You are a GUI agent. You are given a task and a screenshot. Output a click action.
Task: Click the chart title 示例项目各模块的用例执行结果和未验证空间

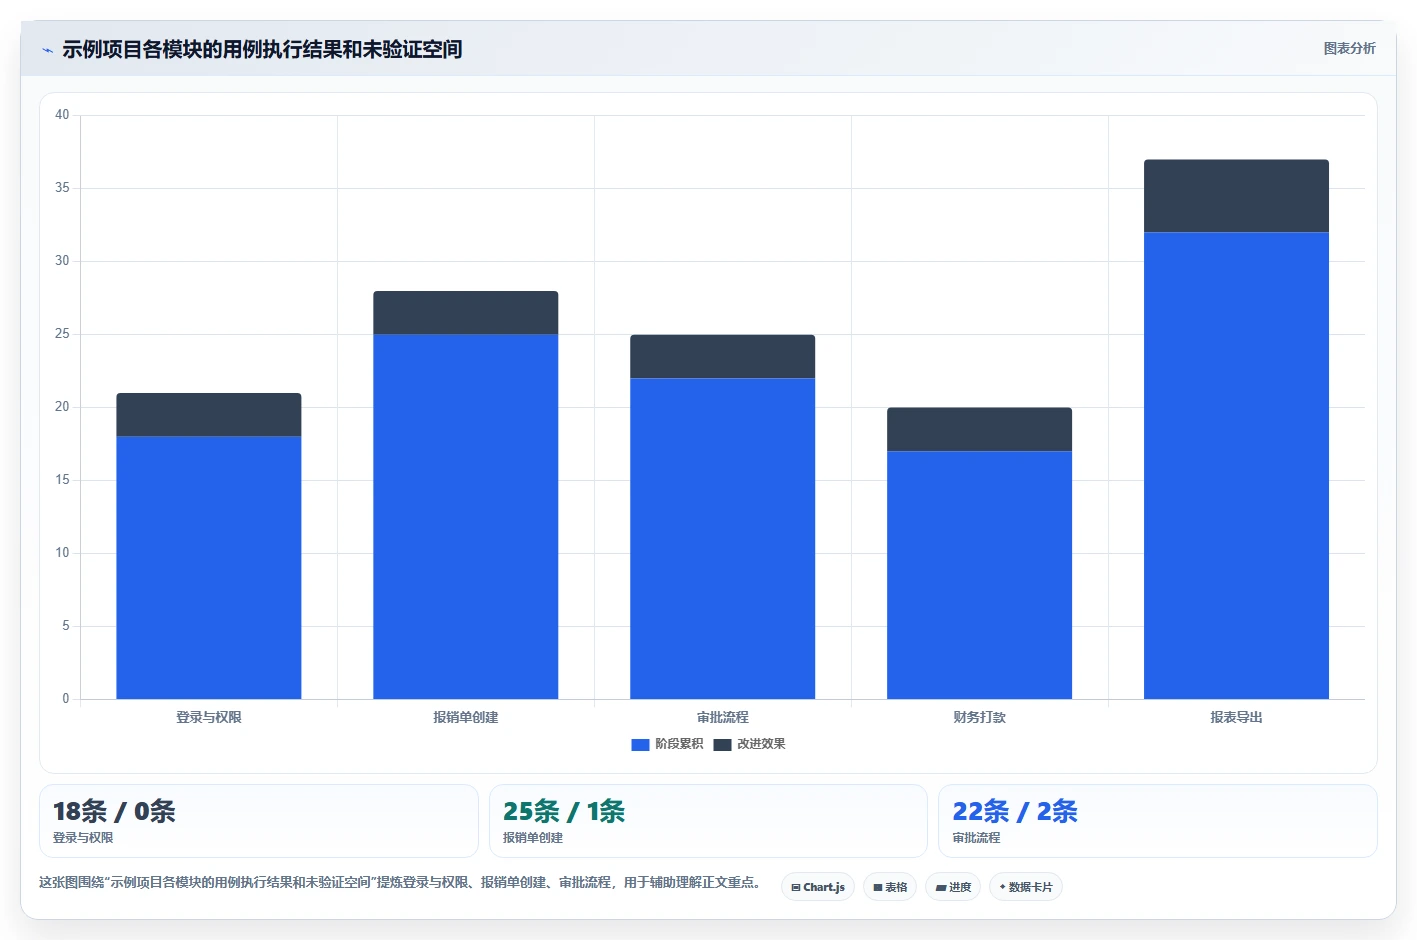(262, 49)
